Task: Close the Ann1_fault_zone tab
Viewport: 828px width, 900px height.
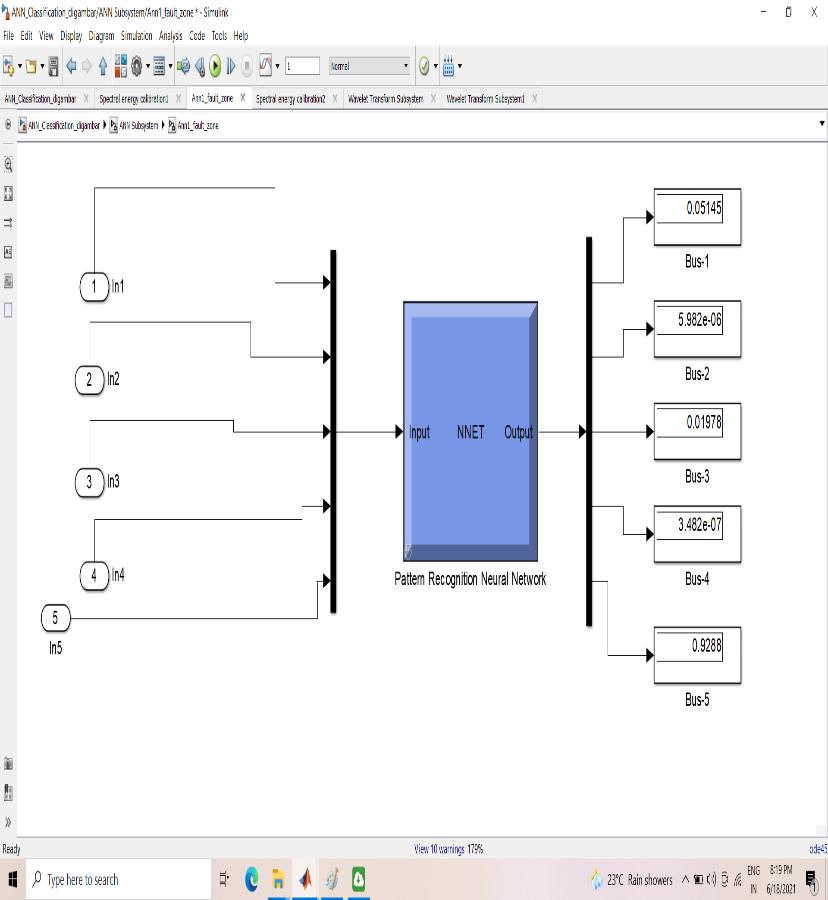Action: click(x=243, y=98)
